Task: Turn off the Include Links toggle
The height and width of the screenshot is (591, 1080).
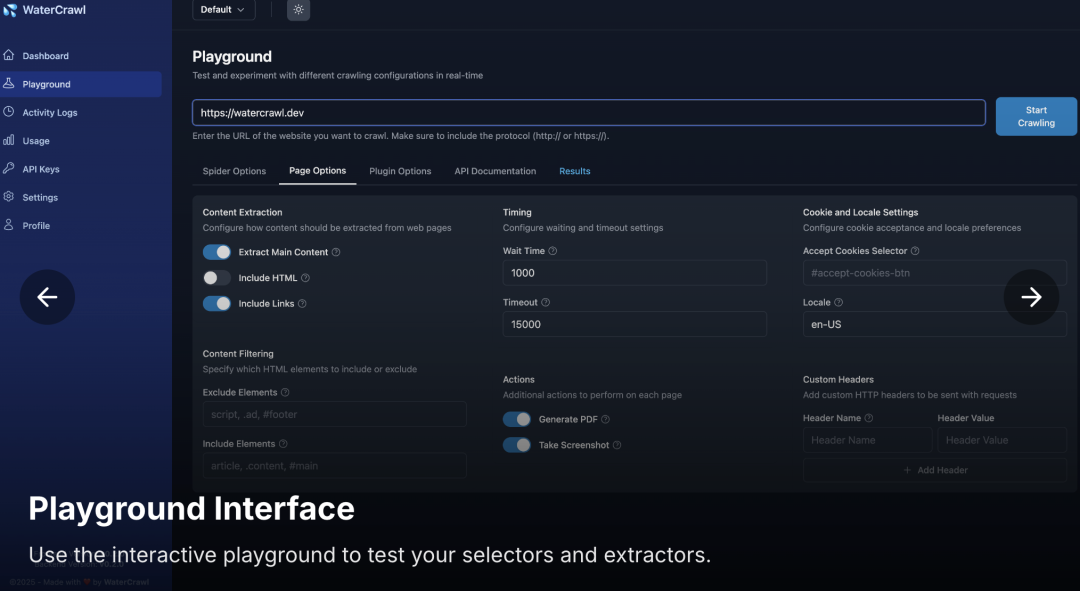Action: [217, 303]
